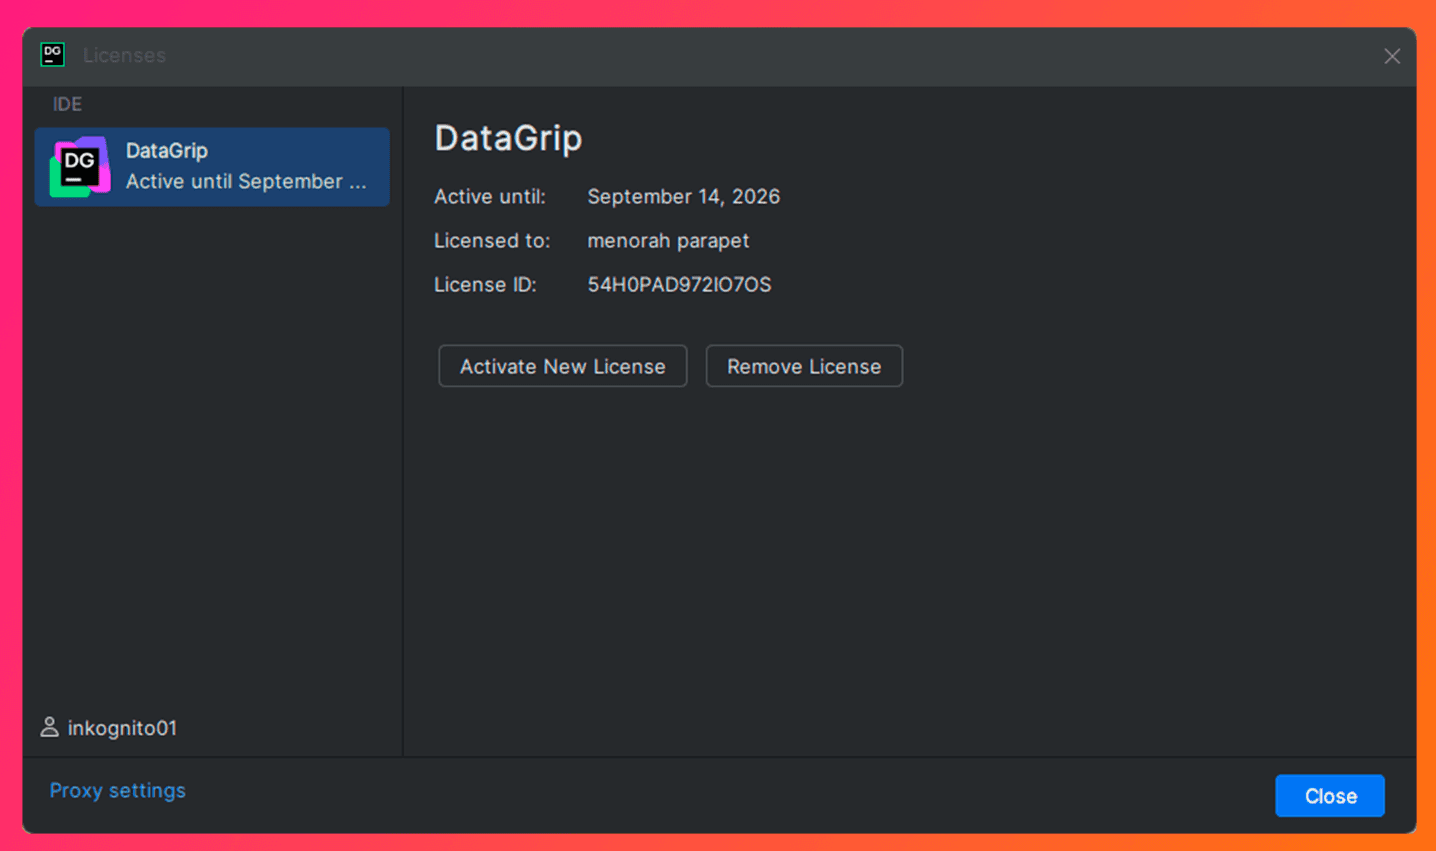This screenshot has height=851, width=1436.
Task: Open Proxy settings link
Action: [x=117, y=790]
